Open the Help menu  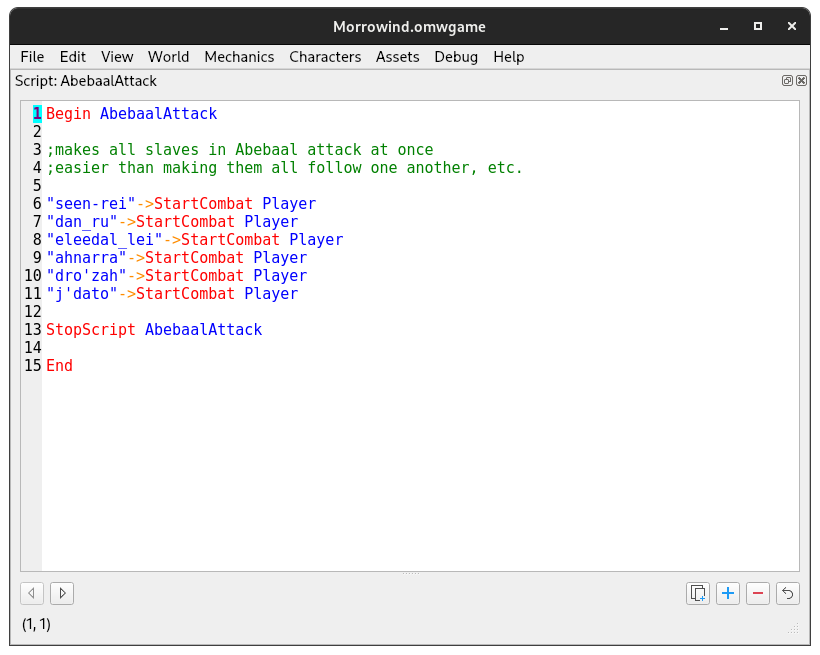click(x=508, y=57)
